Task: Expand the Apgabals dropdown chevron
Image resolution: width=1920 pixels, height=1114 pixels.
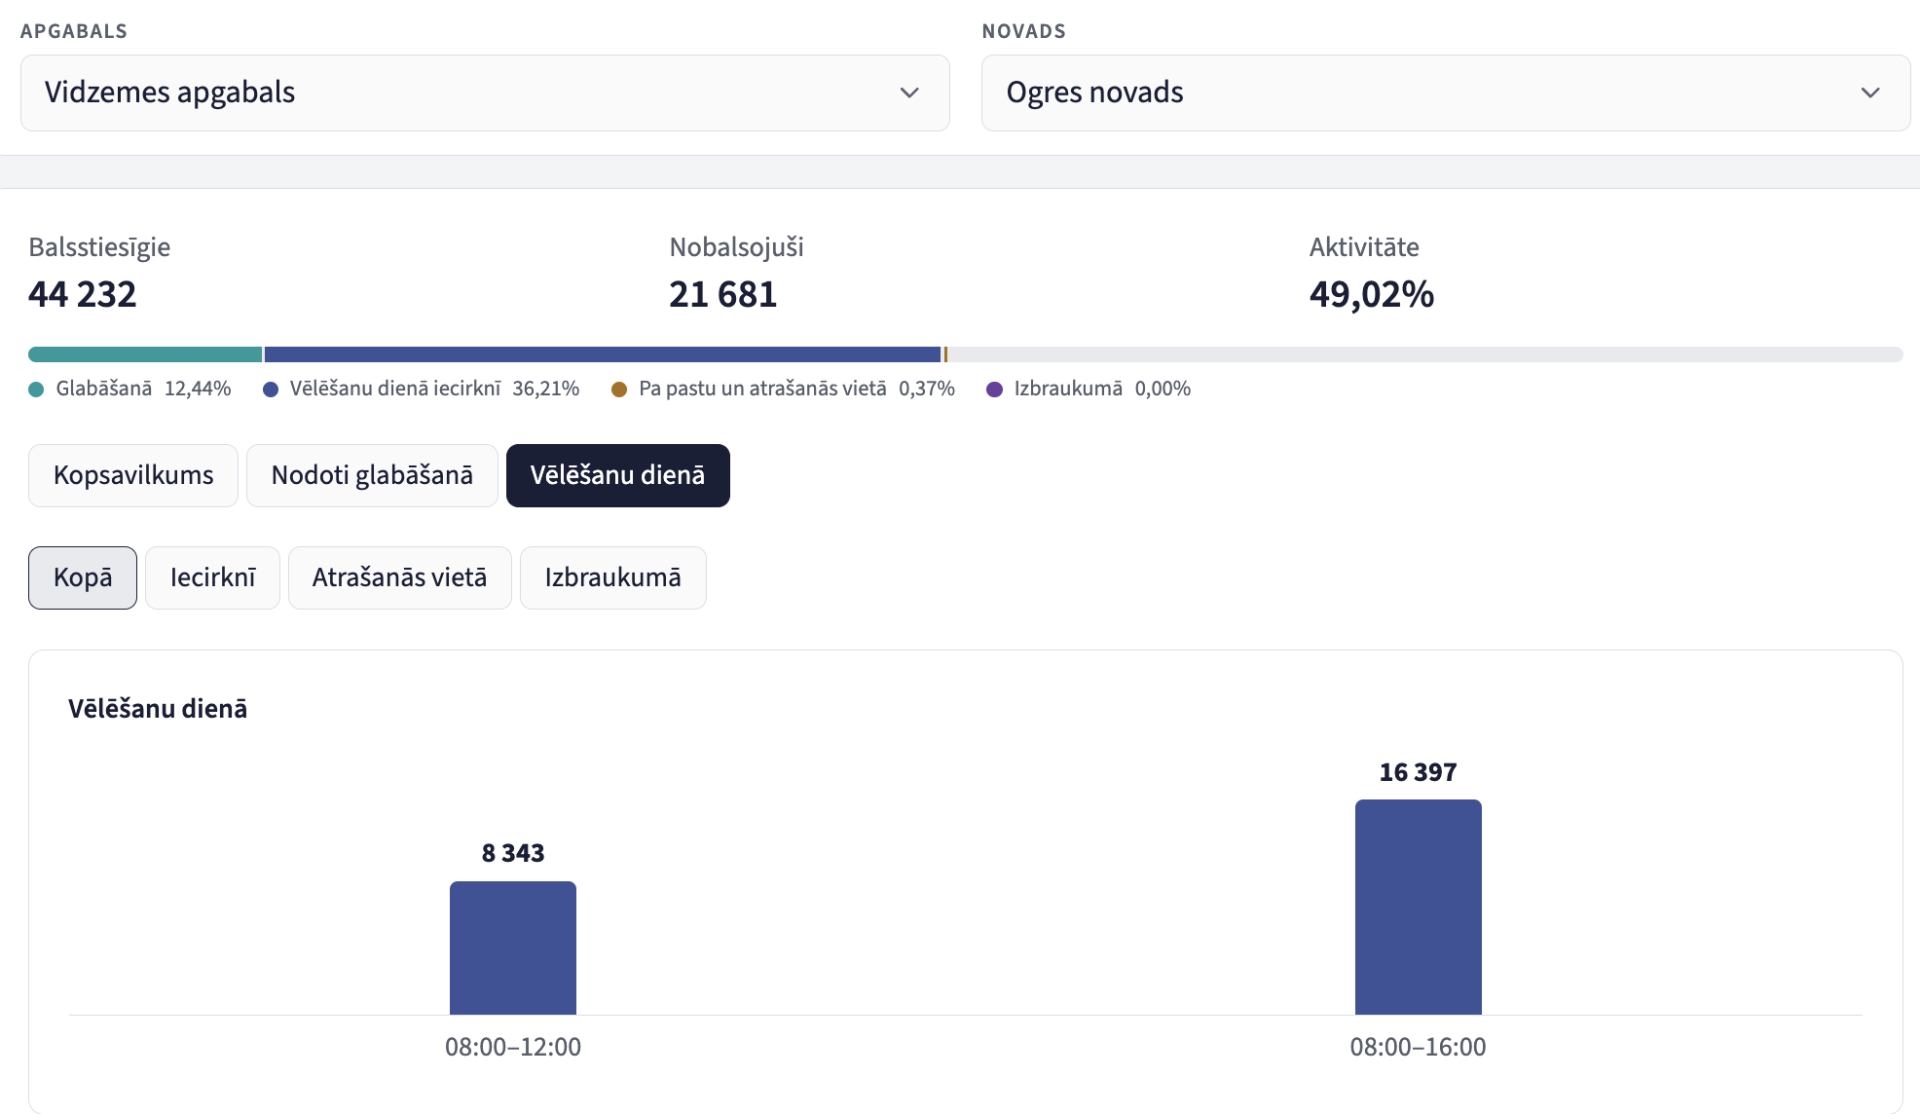Action: point(909,93)
